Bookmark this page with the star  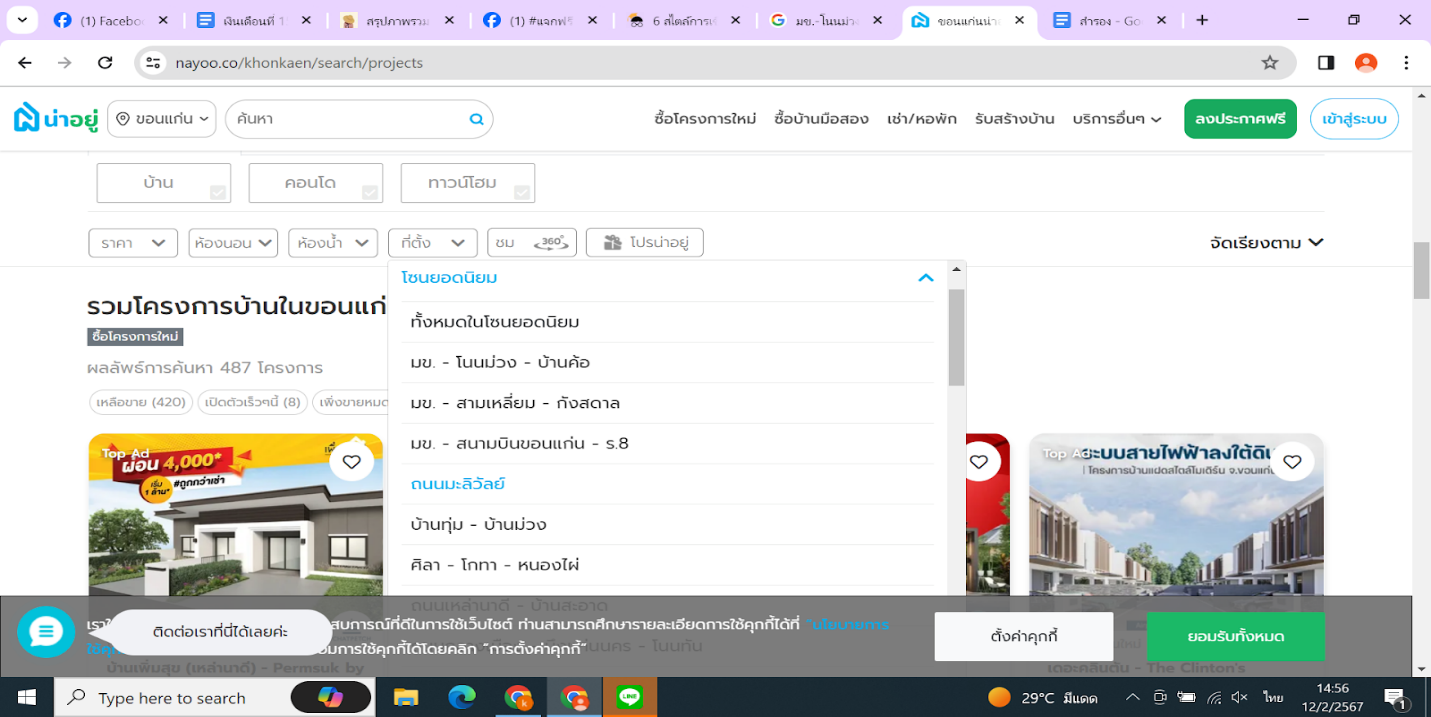1270,62
